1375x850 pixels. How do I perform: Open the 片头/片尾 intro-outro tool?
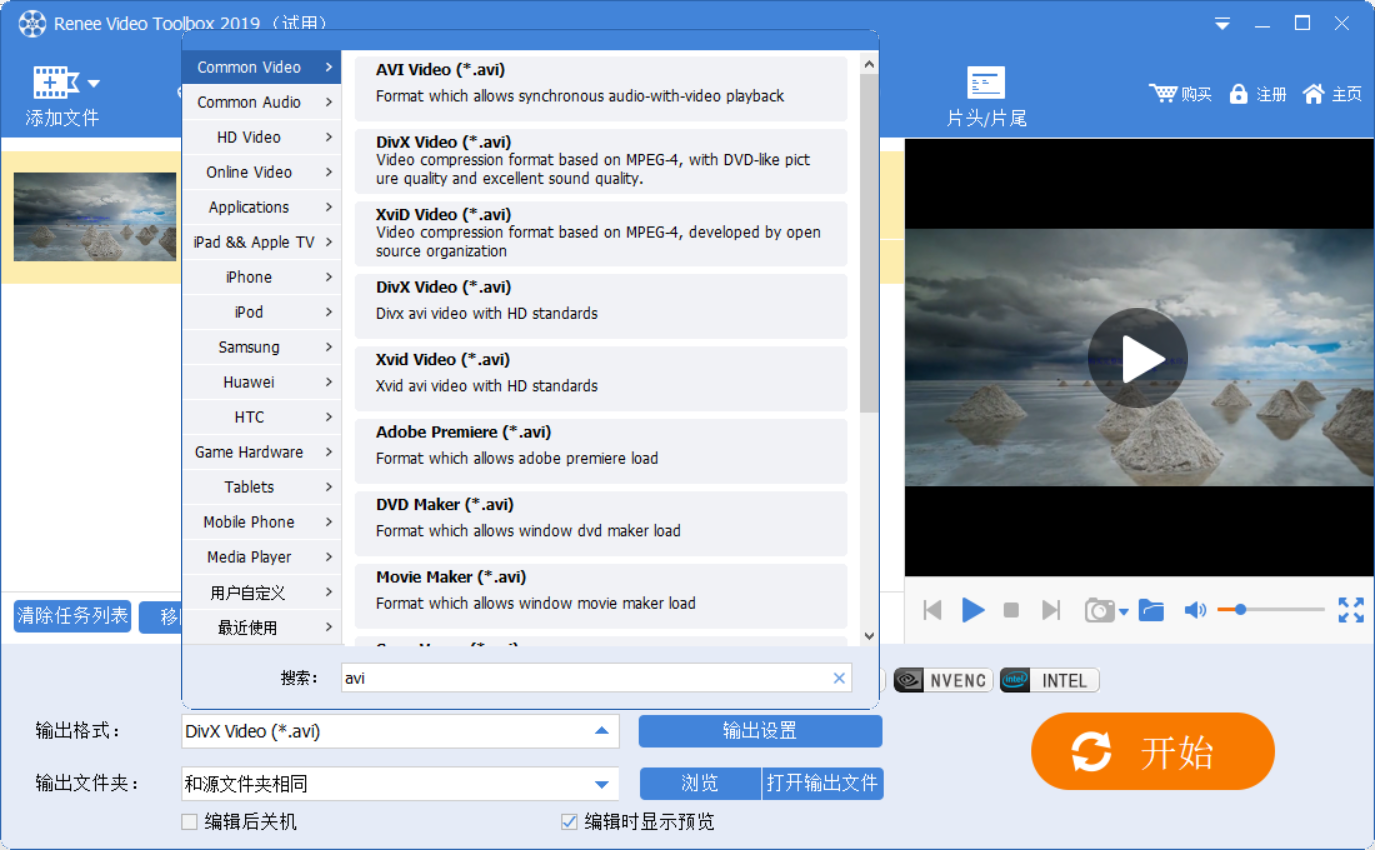click(x=986, y=83)
